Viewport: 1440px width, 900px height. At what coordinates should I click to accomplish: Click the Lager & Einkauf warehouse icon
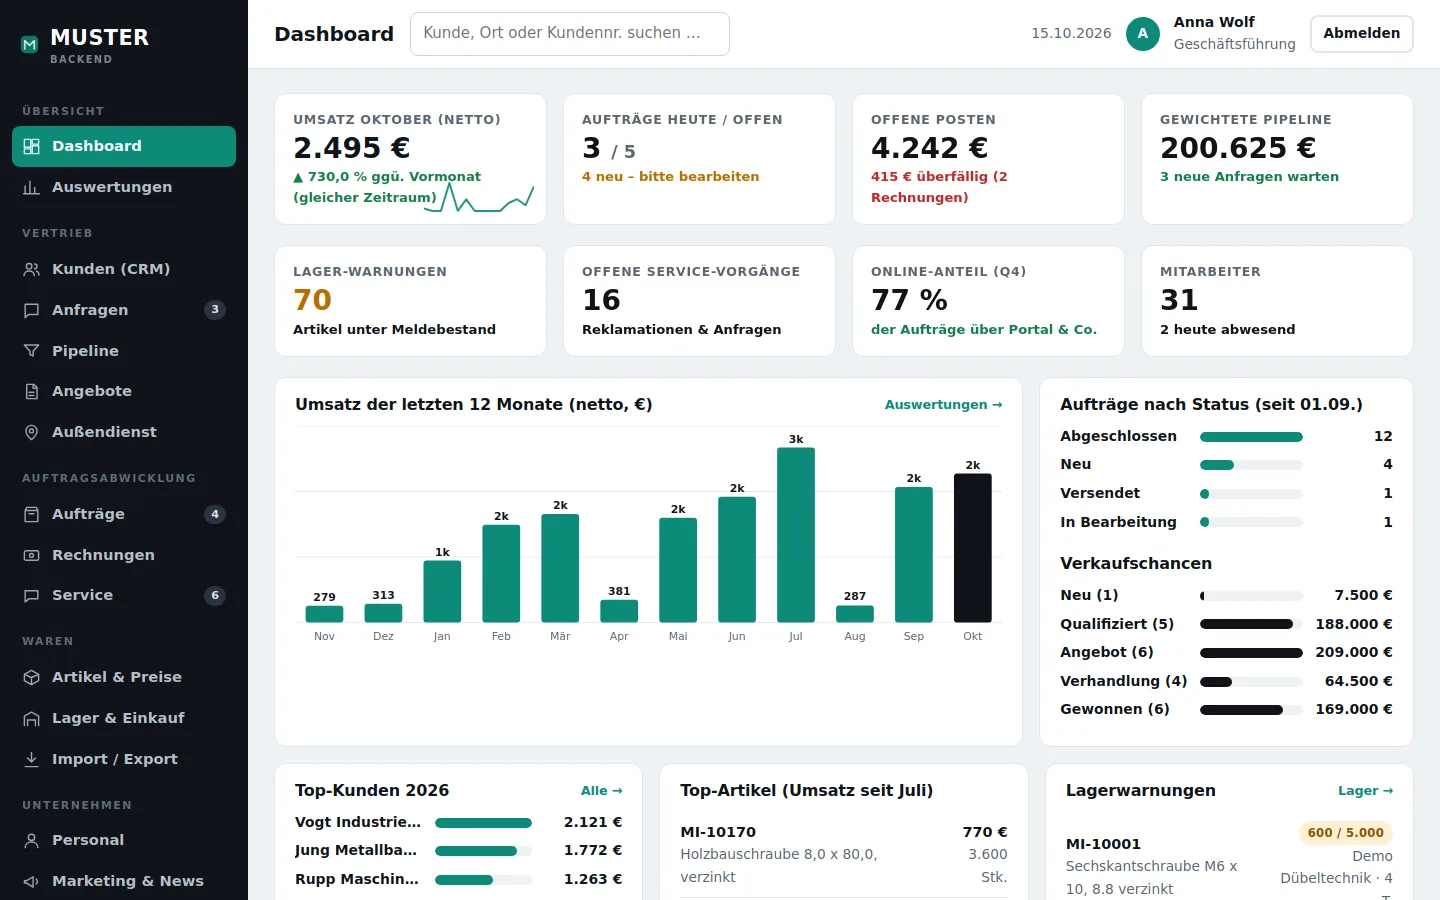click(32, 718)
